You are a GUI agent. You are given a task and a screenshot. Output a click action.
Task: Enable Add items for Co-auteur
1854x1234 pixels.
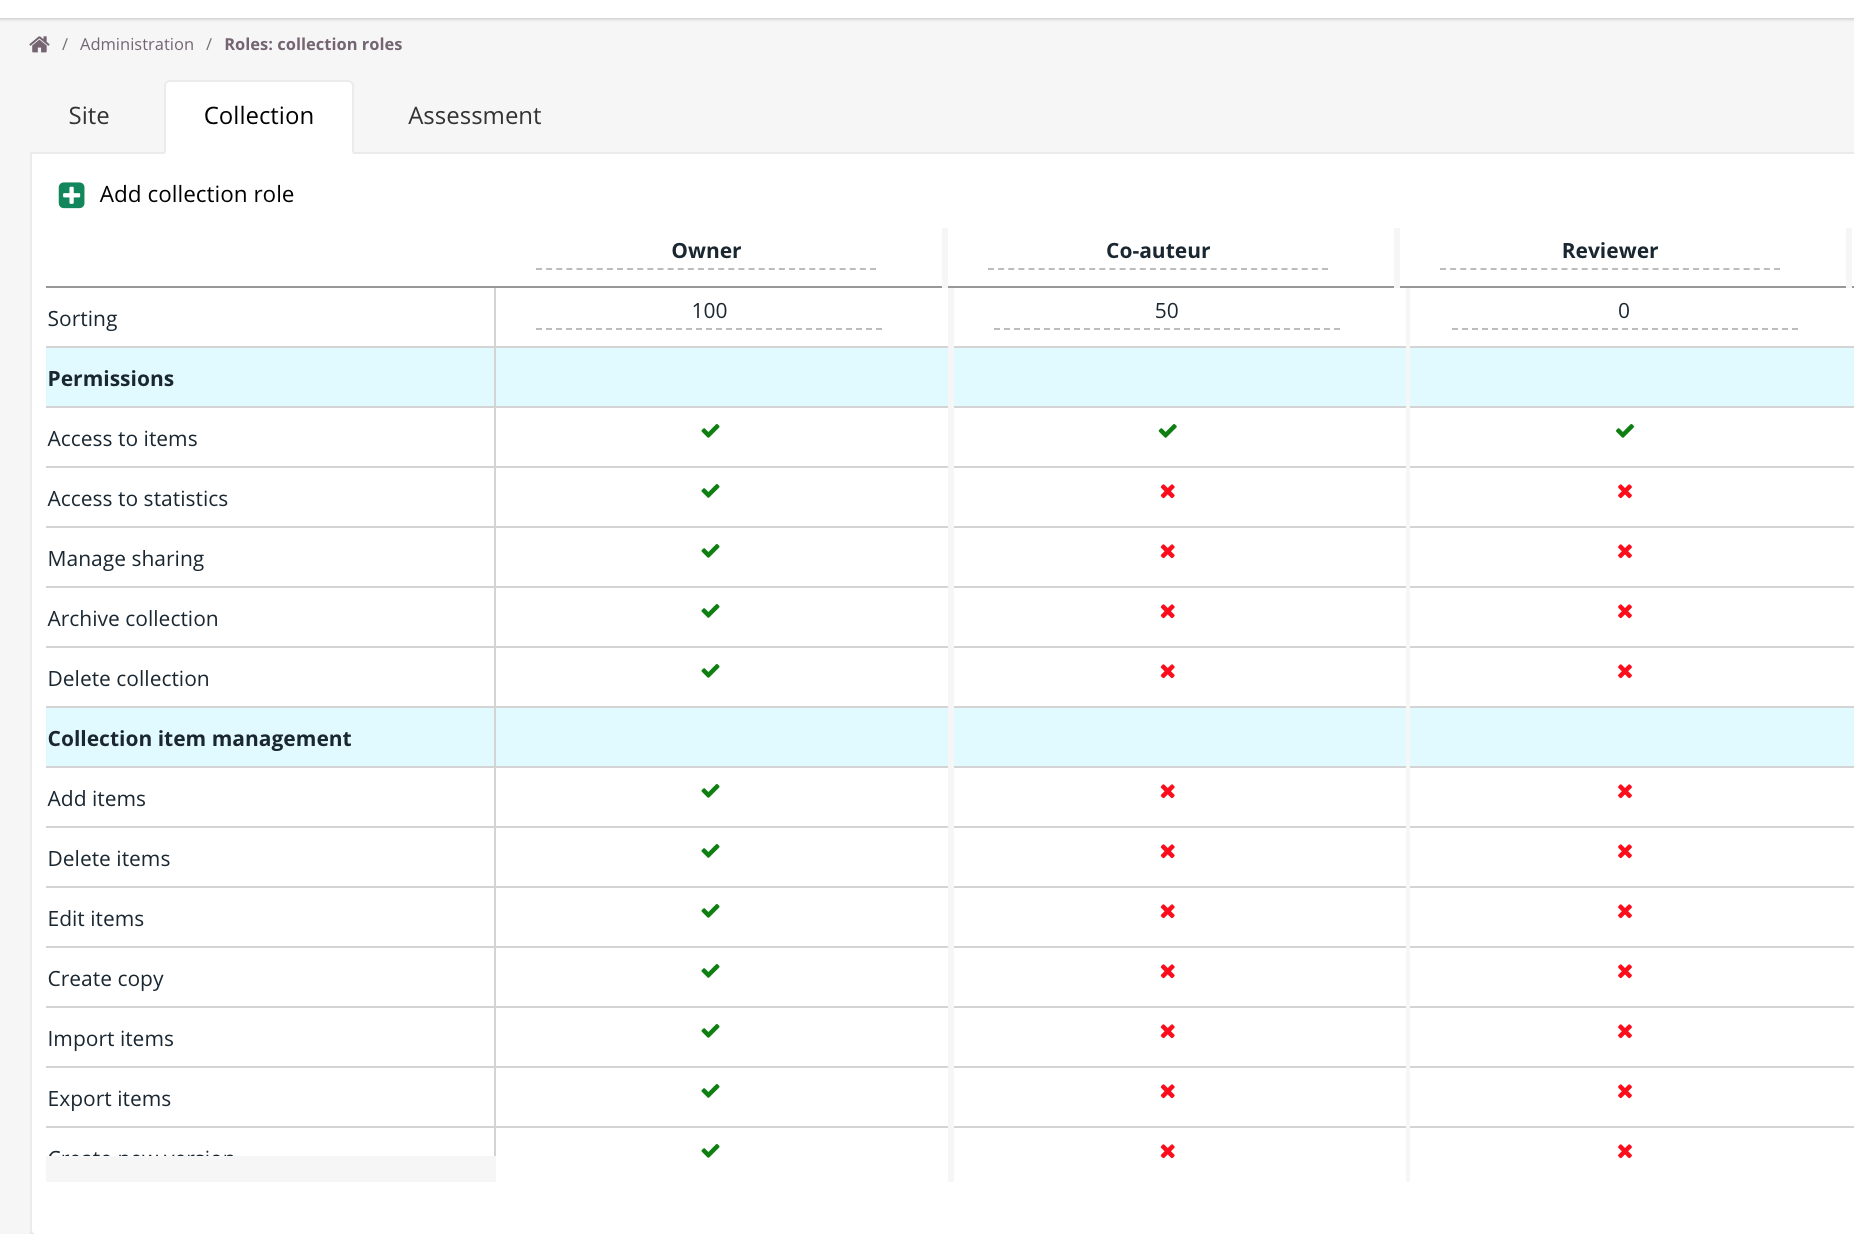tap(1167, 791)
